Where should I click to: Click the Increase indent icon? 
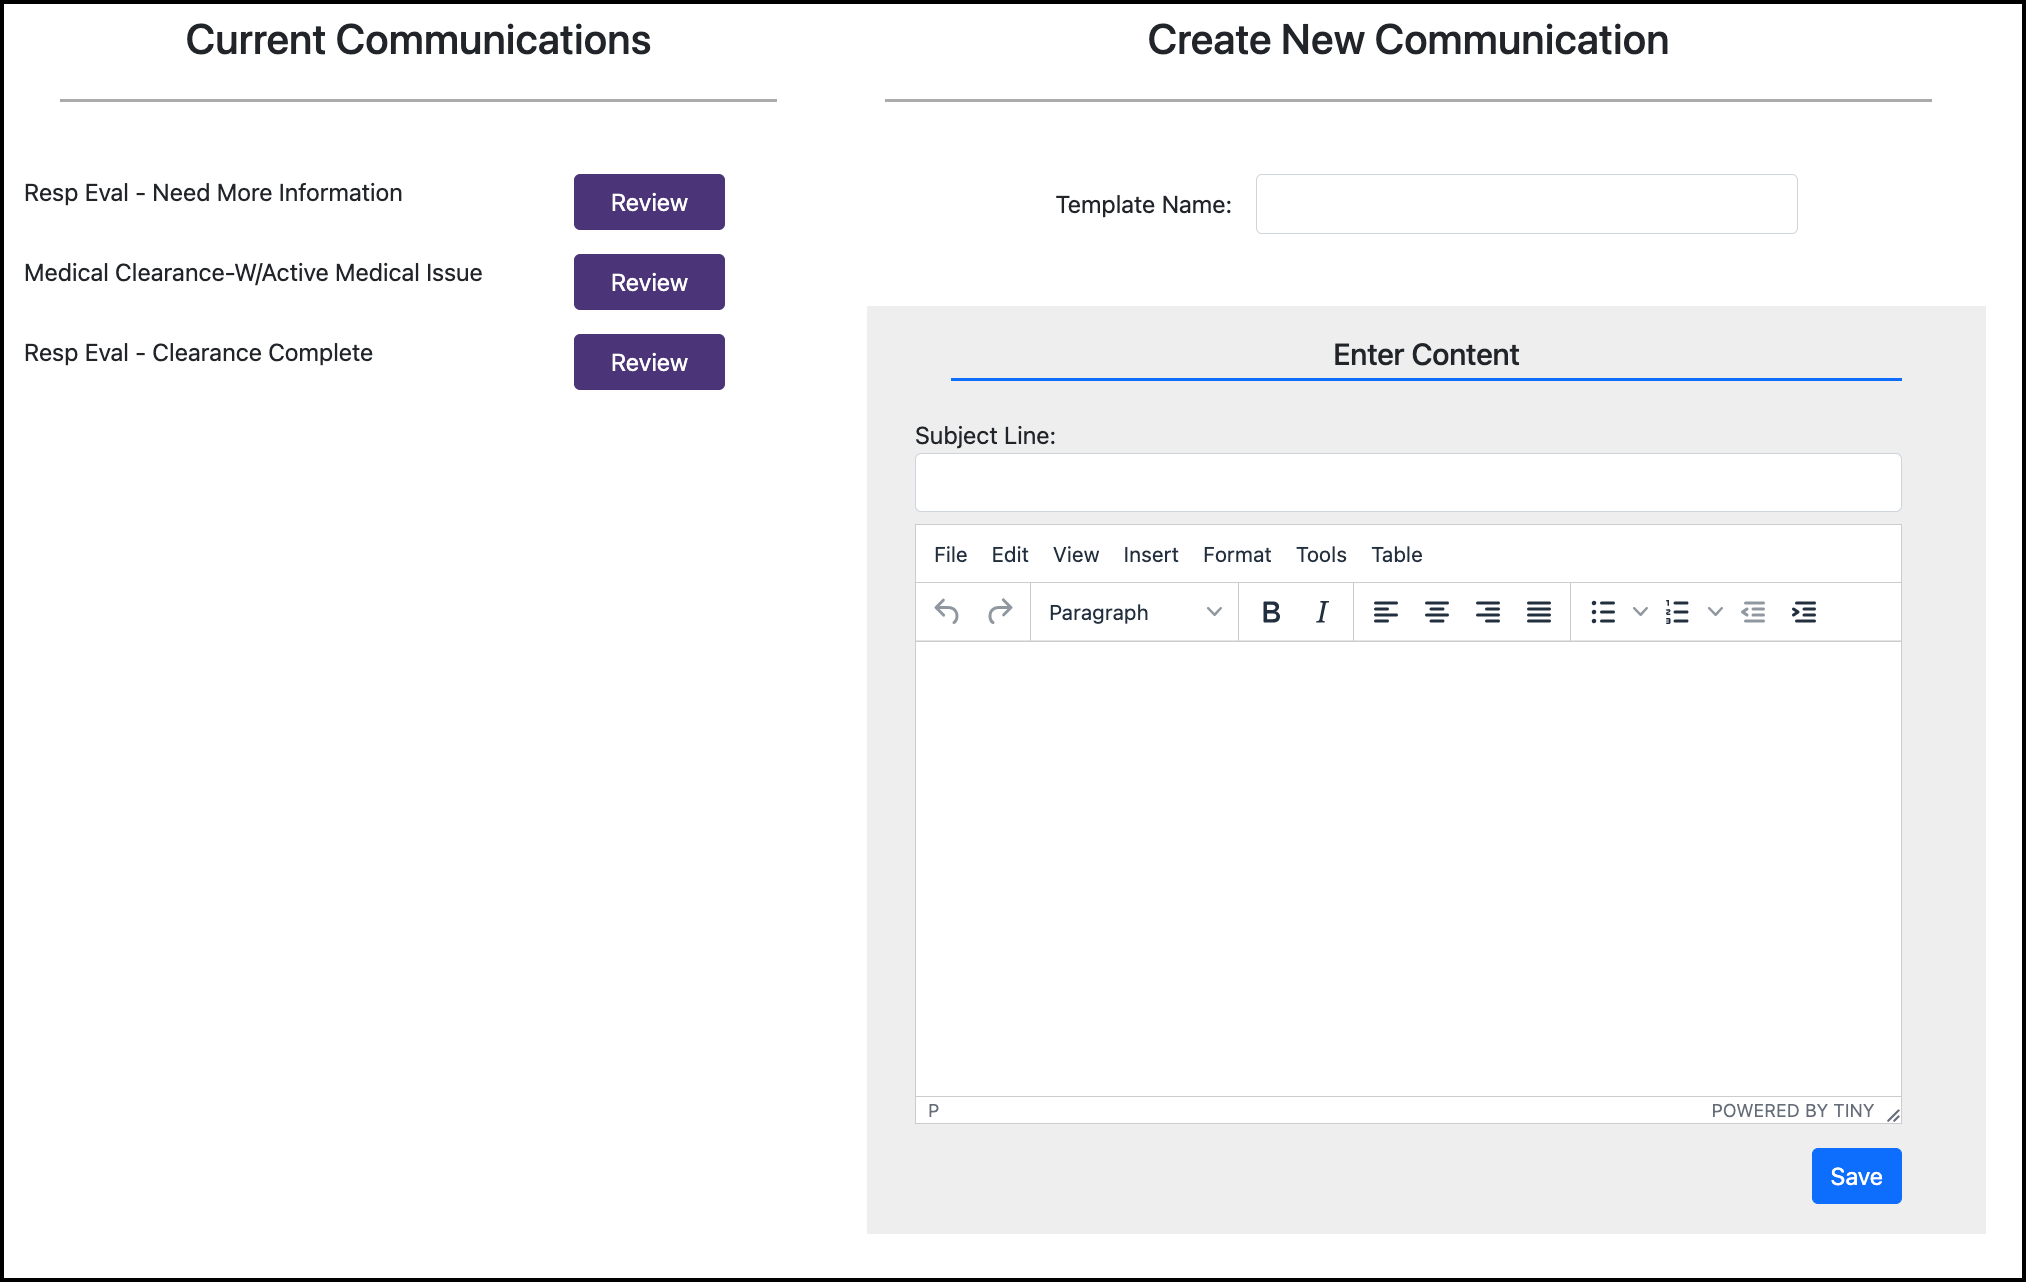click(1804, 611)
